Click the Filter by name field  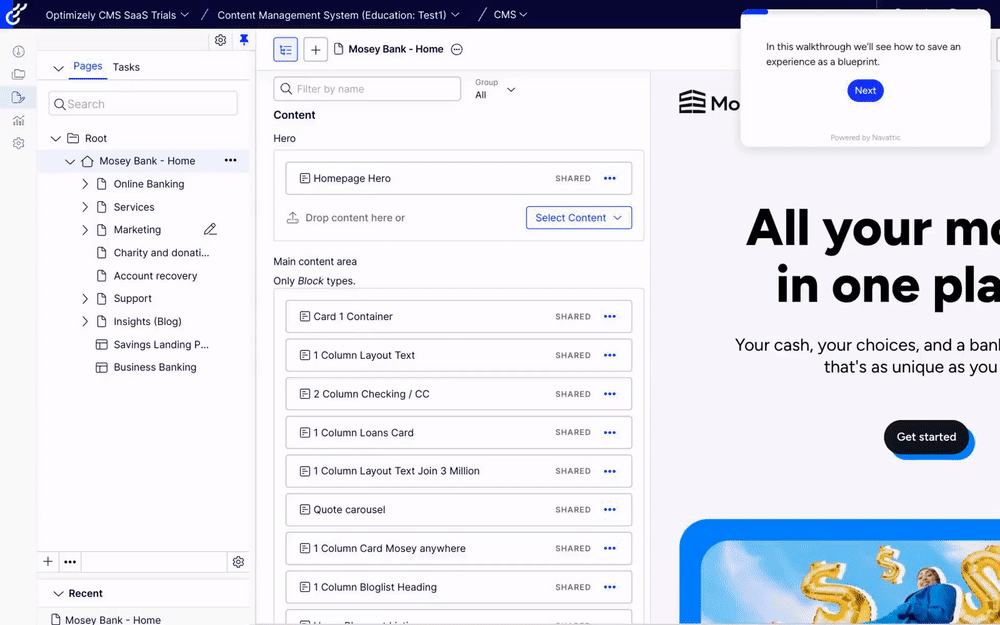pos(367,89)
